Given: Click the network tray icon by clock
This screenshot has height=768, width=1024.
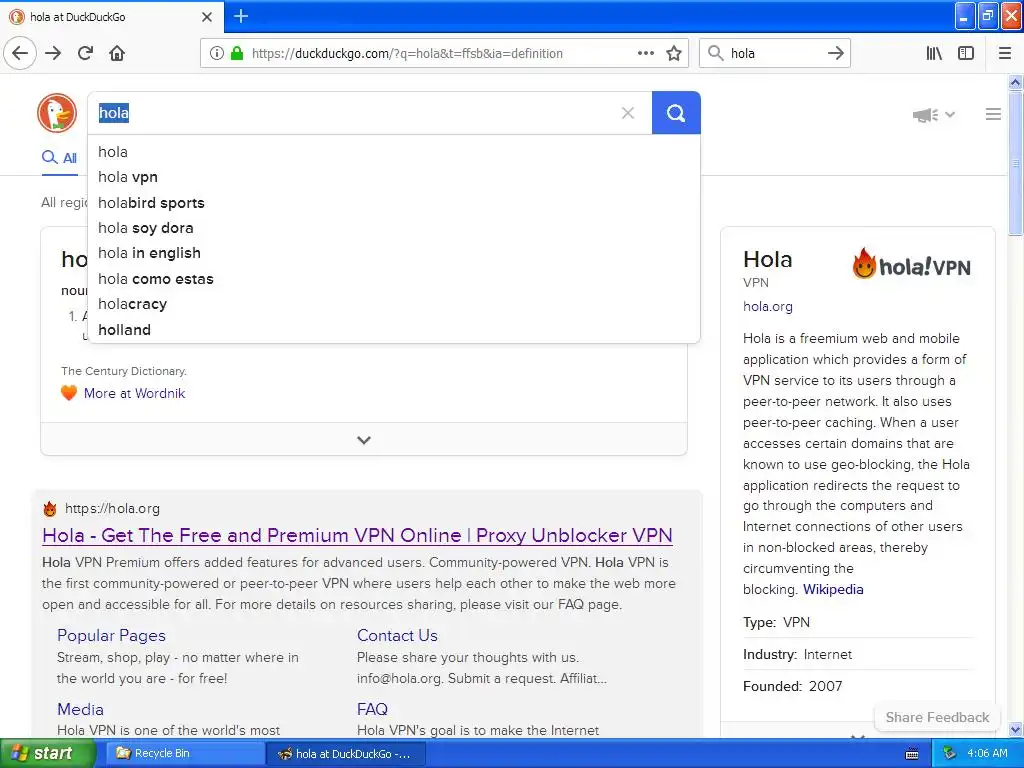Looking at the screenshot, I should point(949,754).
